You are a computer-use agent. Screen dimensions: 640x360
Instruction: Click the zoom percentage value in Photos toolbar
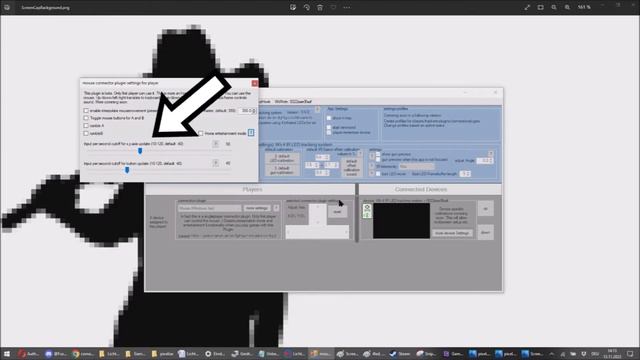(584, 7)
